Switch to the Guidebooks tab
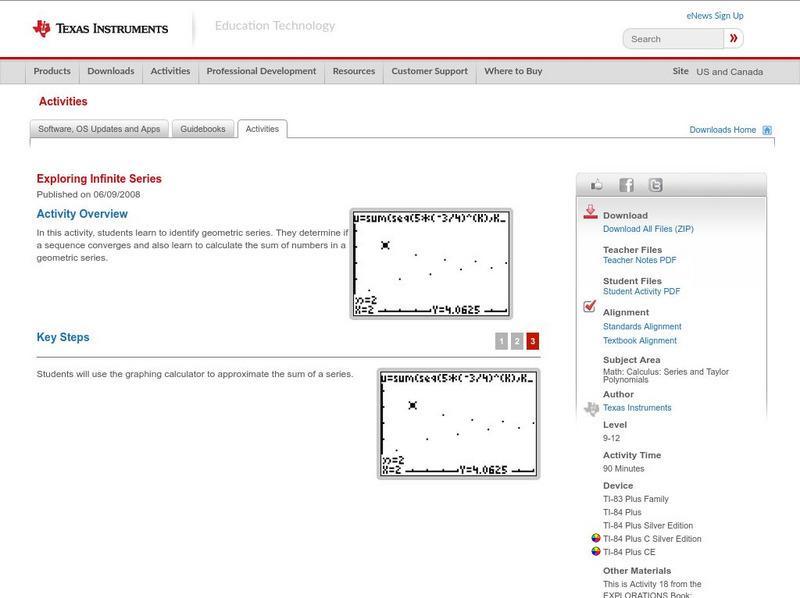The height and width of the screenshot is (598, 800). 203,129
